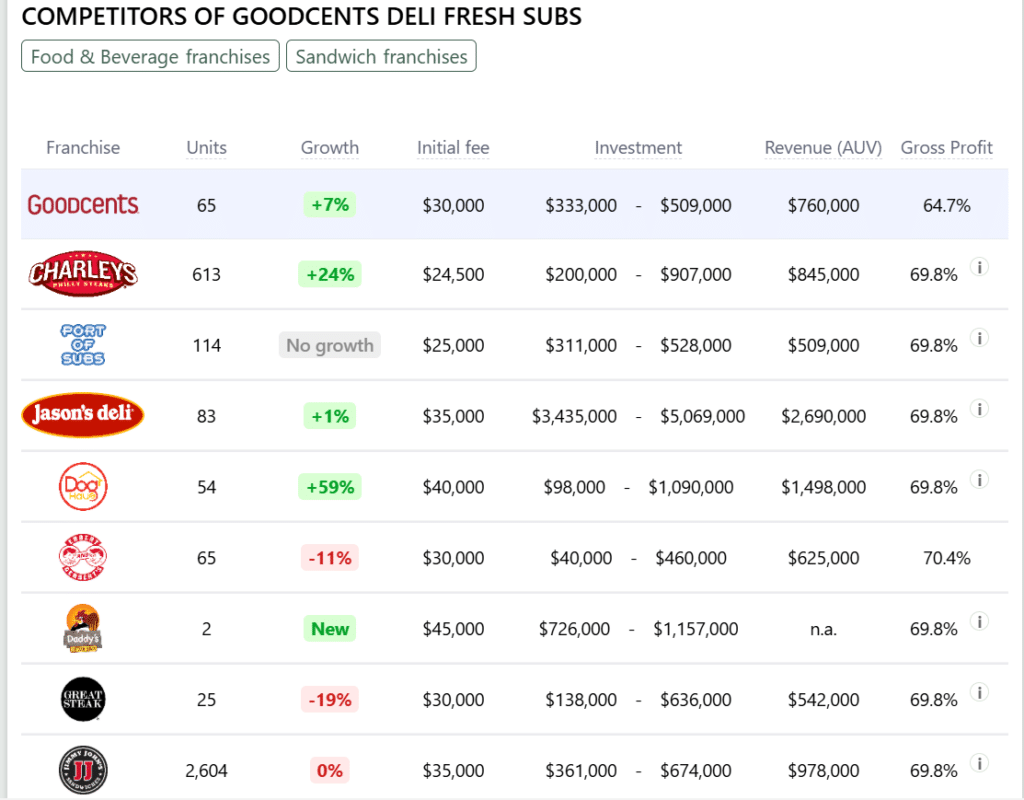
Task: Select the 64.7% gross profit value
Action: pyautogui.click(x=947, y=205)
